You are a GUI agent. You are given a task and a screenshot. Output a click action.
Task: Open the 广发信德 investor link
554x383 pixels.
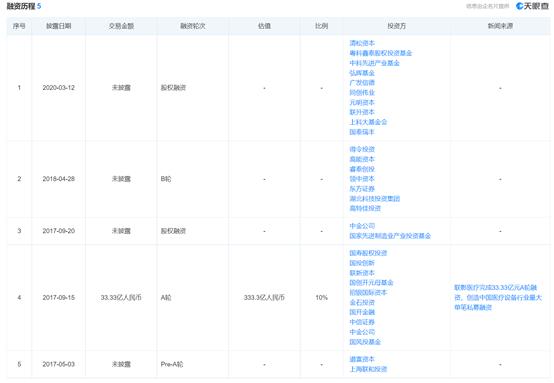[362, 83]
